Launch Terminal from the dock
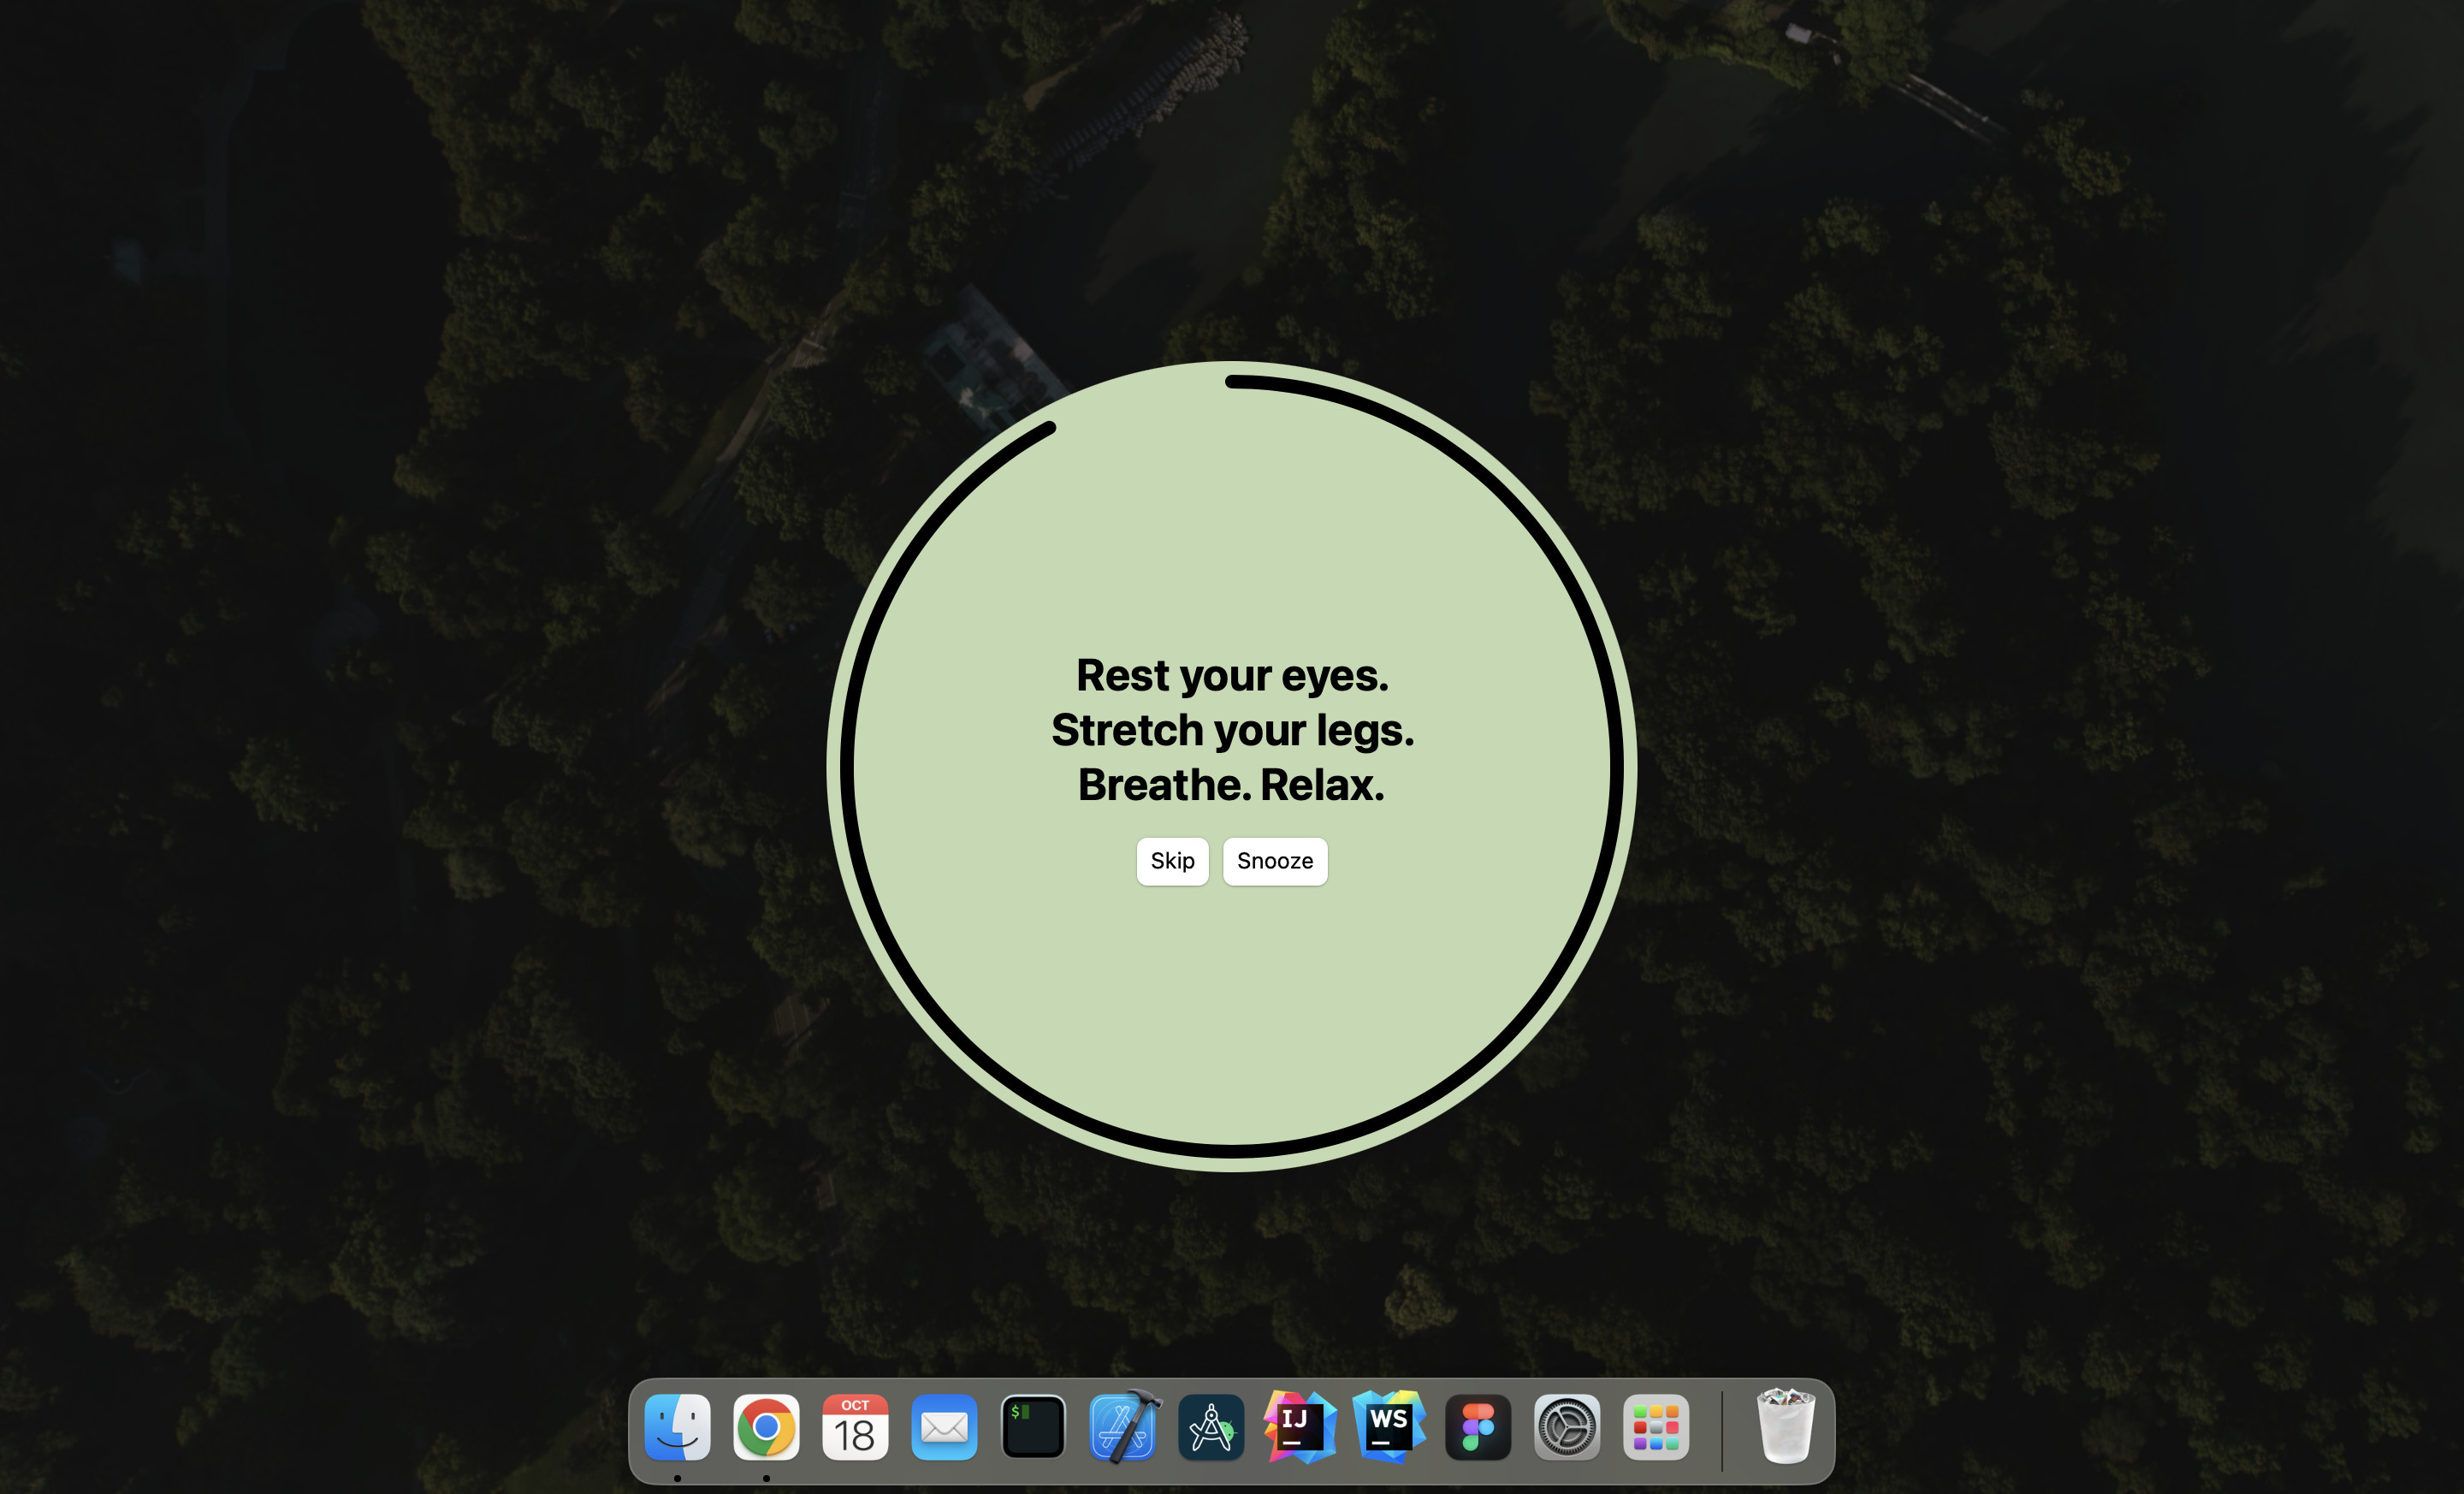The height and width of the screenshot is (1494, 2464). pyautogui.click(x=1033, y=1427)
